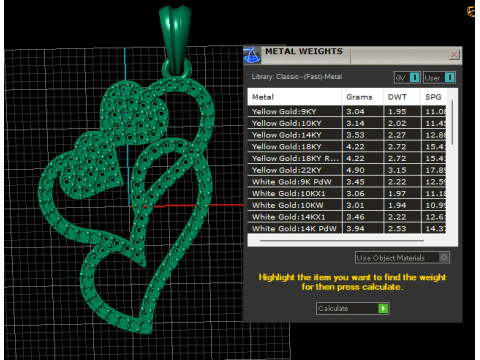Click the Metal Weights scale icon
Viewport: 480px width, 360px height.
click(x=252, y=55)
